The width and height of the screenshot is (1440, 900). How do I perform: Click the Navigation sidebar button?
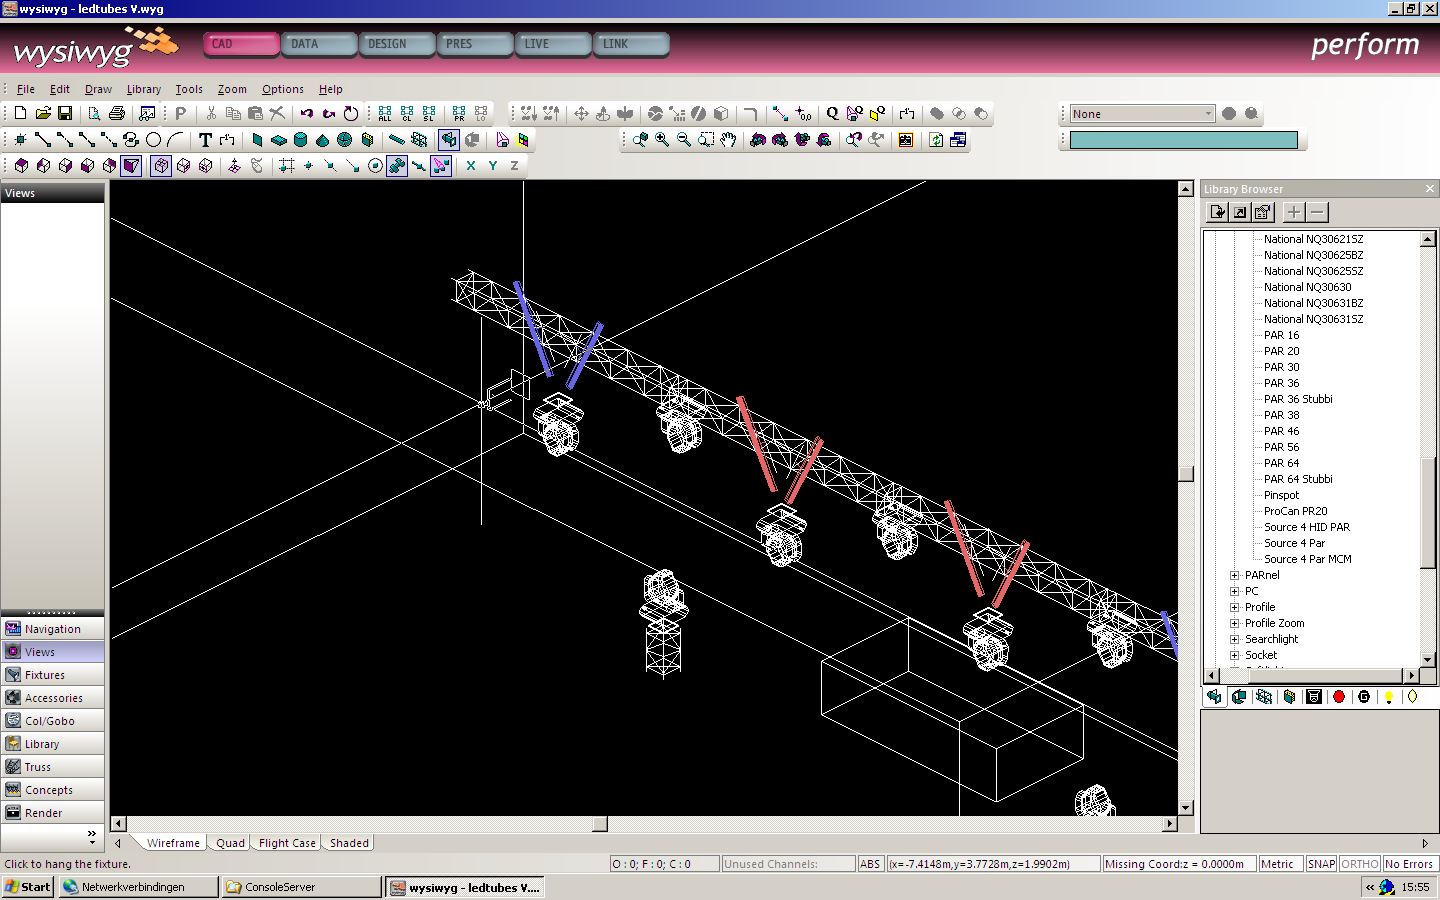pos(52,629)
